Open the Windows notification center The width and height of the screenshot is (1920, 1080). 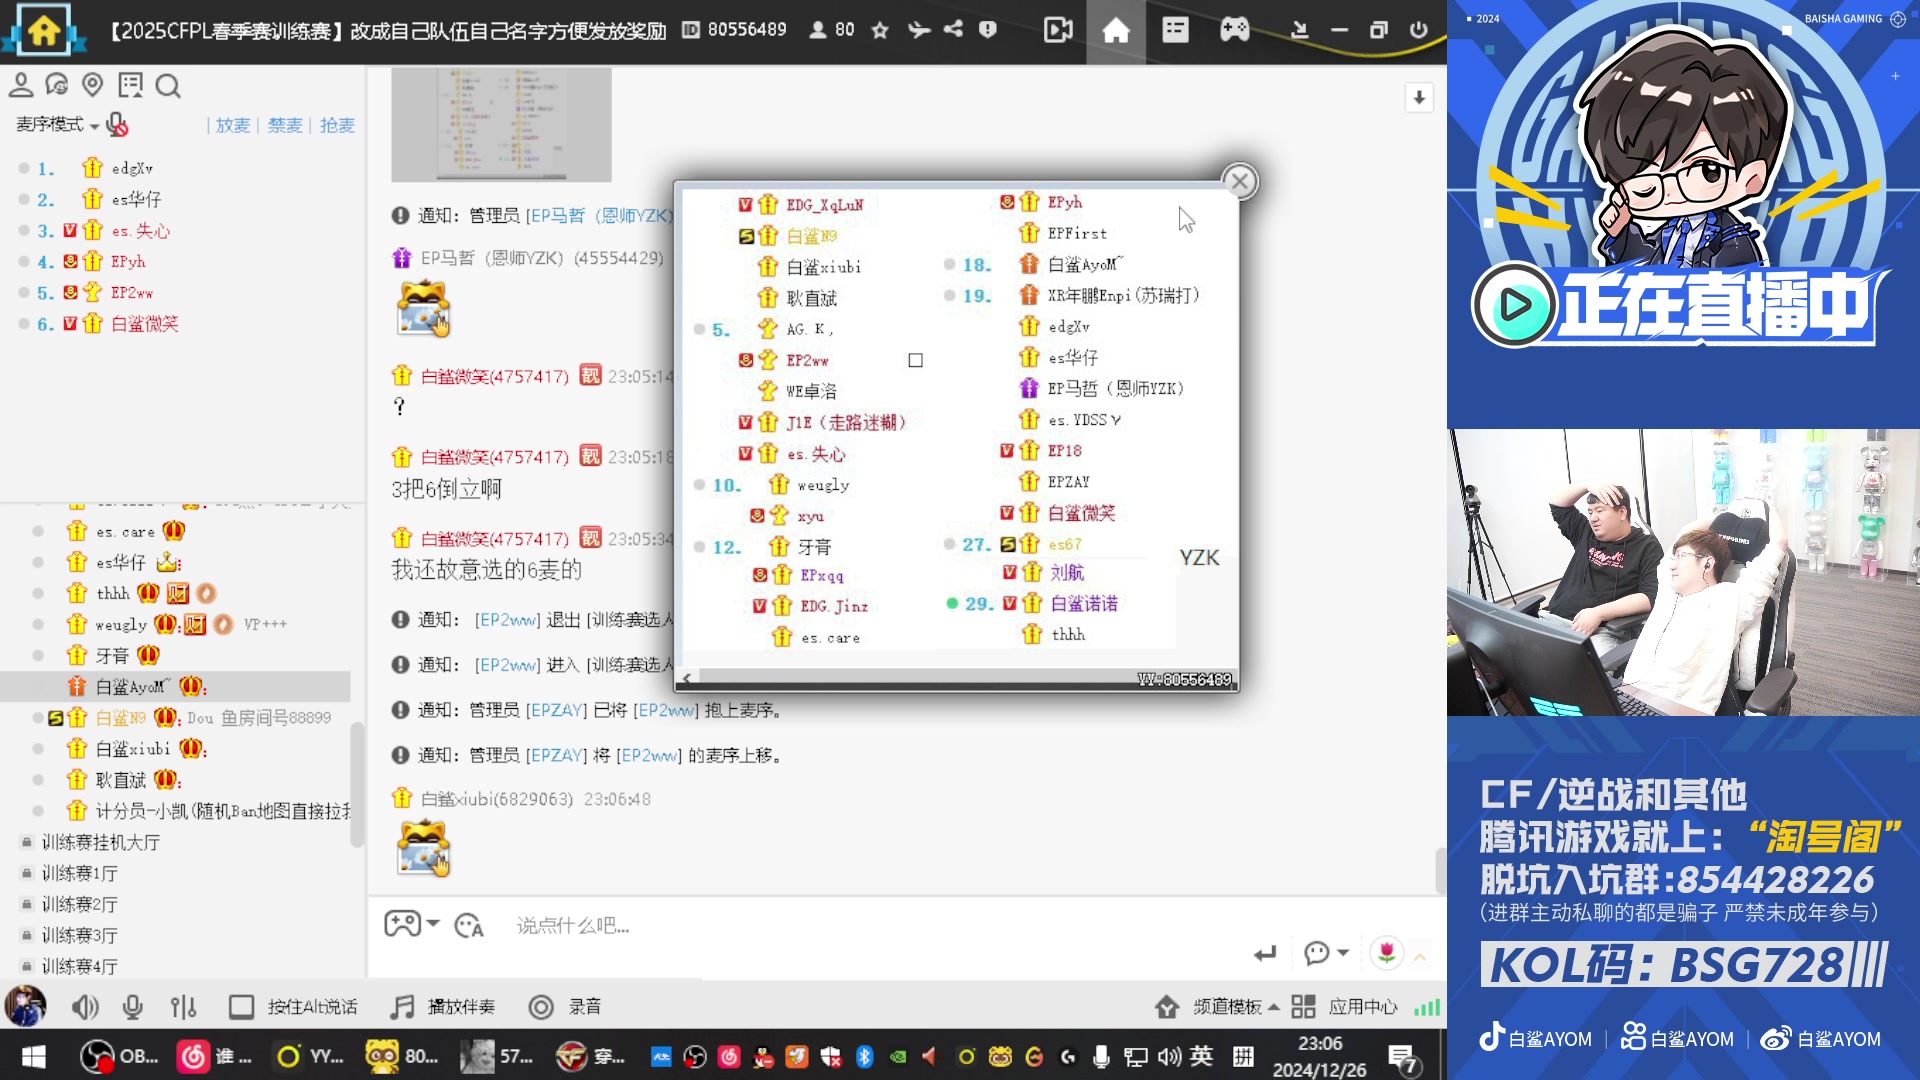coord(1403,1058)
